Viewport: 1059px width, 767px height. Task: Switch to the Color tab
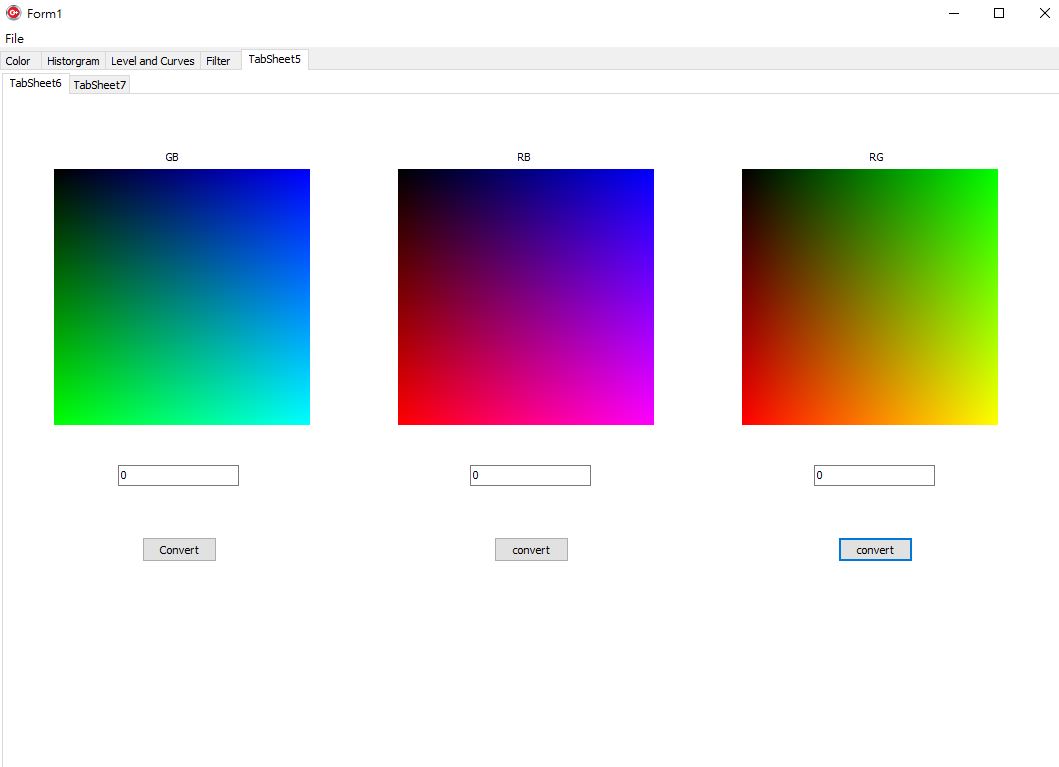tap(18, 61)
